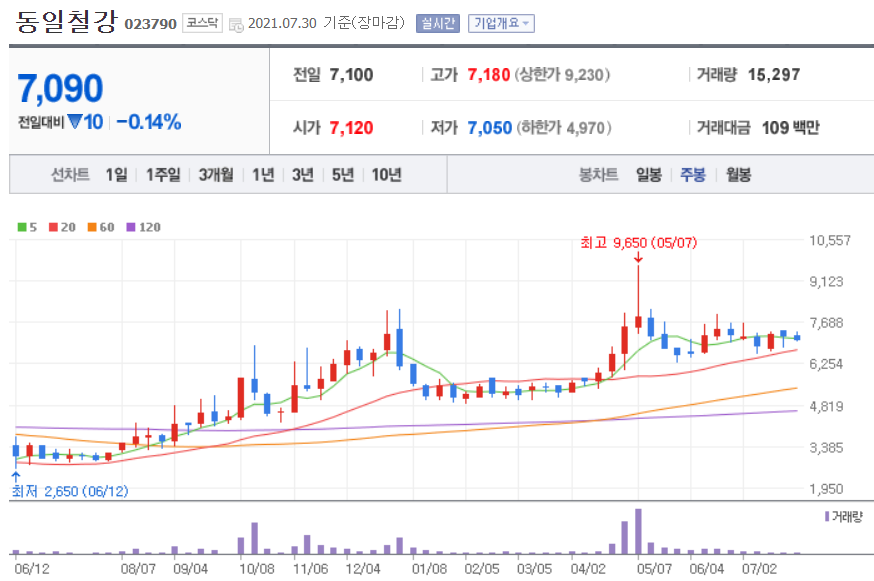This screenshot has height=581, width=874.
Task: Select the 월봉 monthly candle chart
Action: 738,175
